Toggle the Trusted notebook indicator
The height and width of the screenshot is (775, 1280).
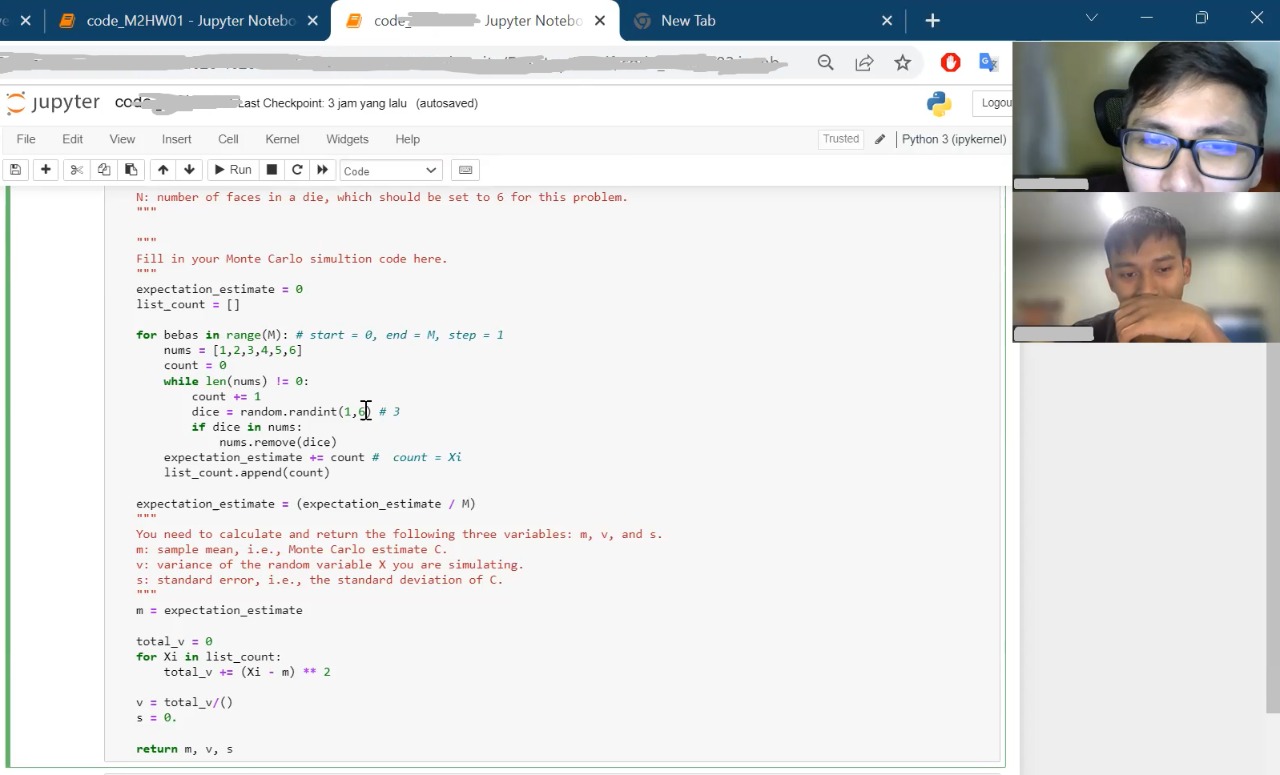(x=840, y=139)
